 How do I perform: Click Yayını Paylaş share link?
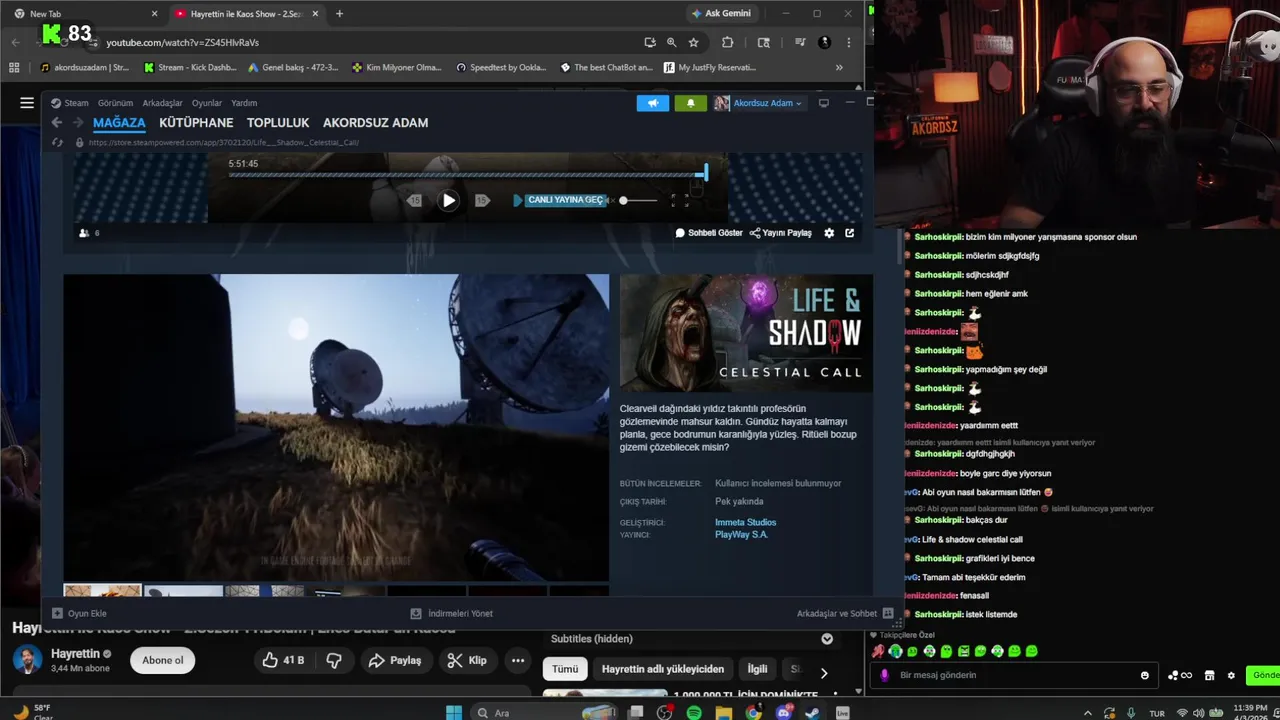[x=781, y=233]
